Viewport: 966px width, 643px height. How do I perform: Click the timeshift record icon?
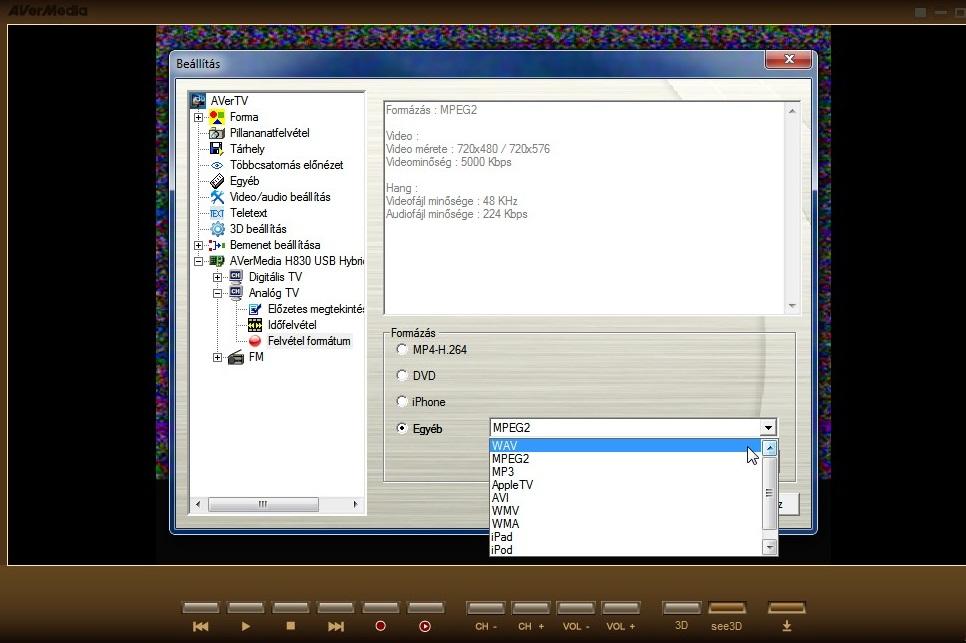(424, 626)
